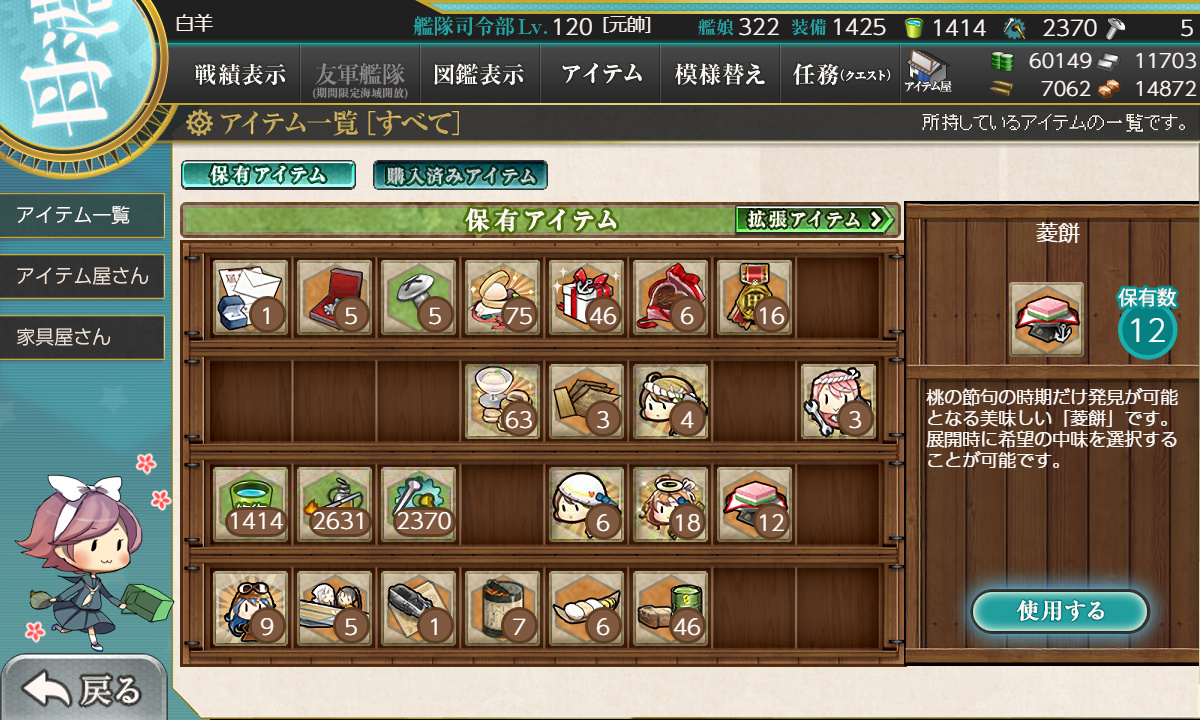This screenshot has height=720, width=1200.
Task: Switch to 保有アイテム filter
Action: click(268, 175)
